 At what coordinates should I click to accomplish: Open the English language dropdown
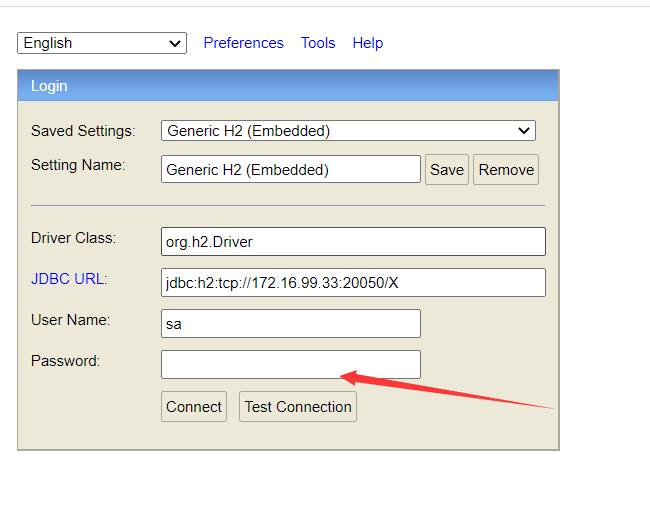102,43
